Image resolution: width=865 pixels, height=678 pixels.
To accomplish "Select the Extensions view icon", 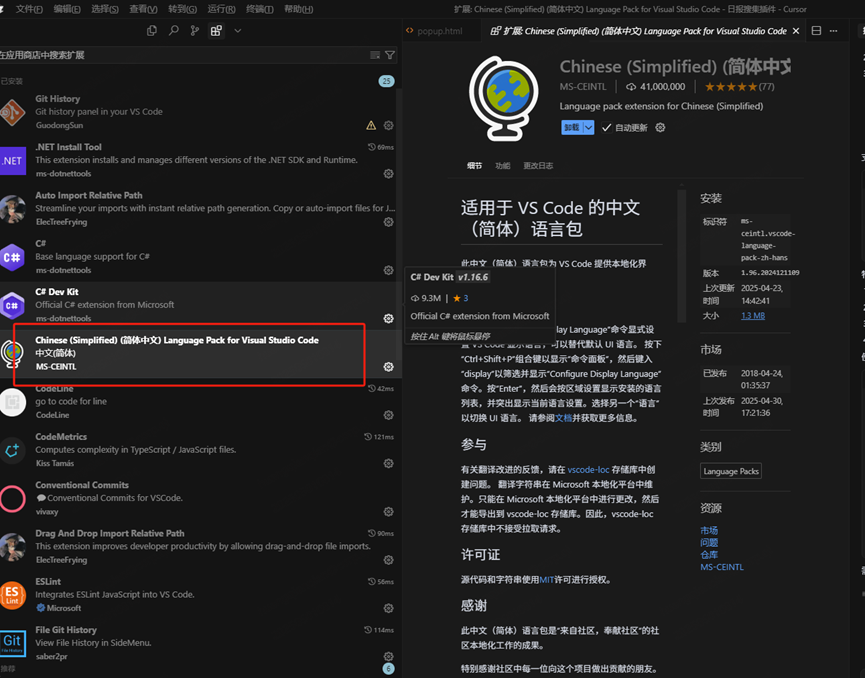I will 216,31.
